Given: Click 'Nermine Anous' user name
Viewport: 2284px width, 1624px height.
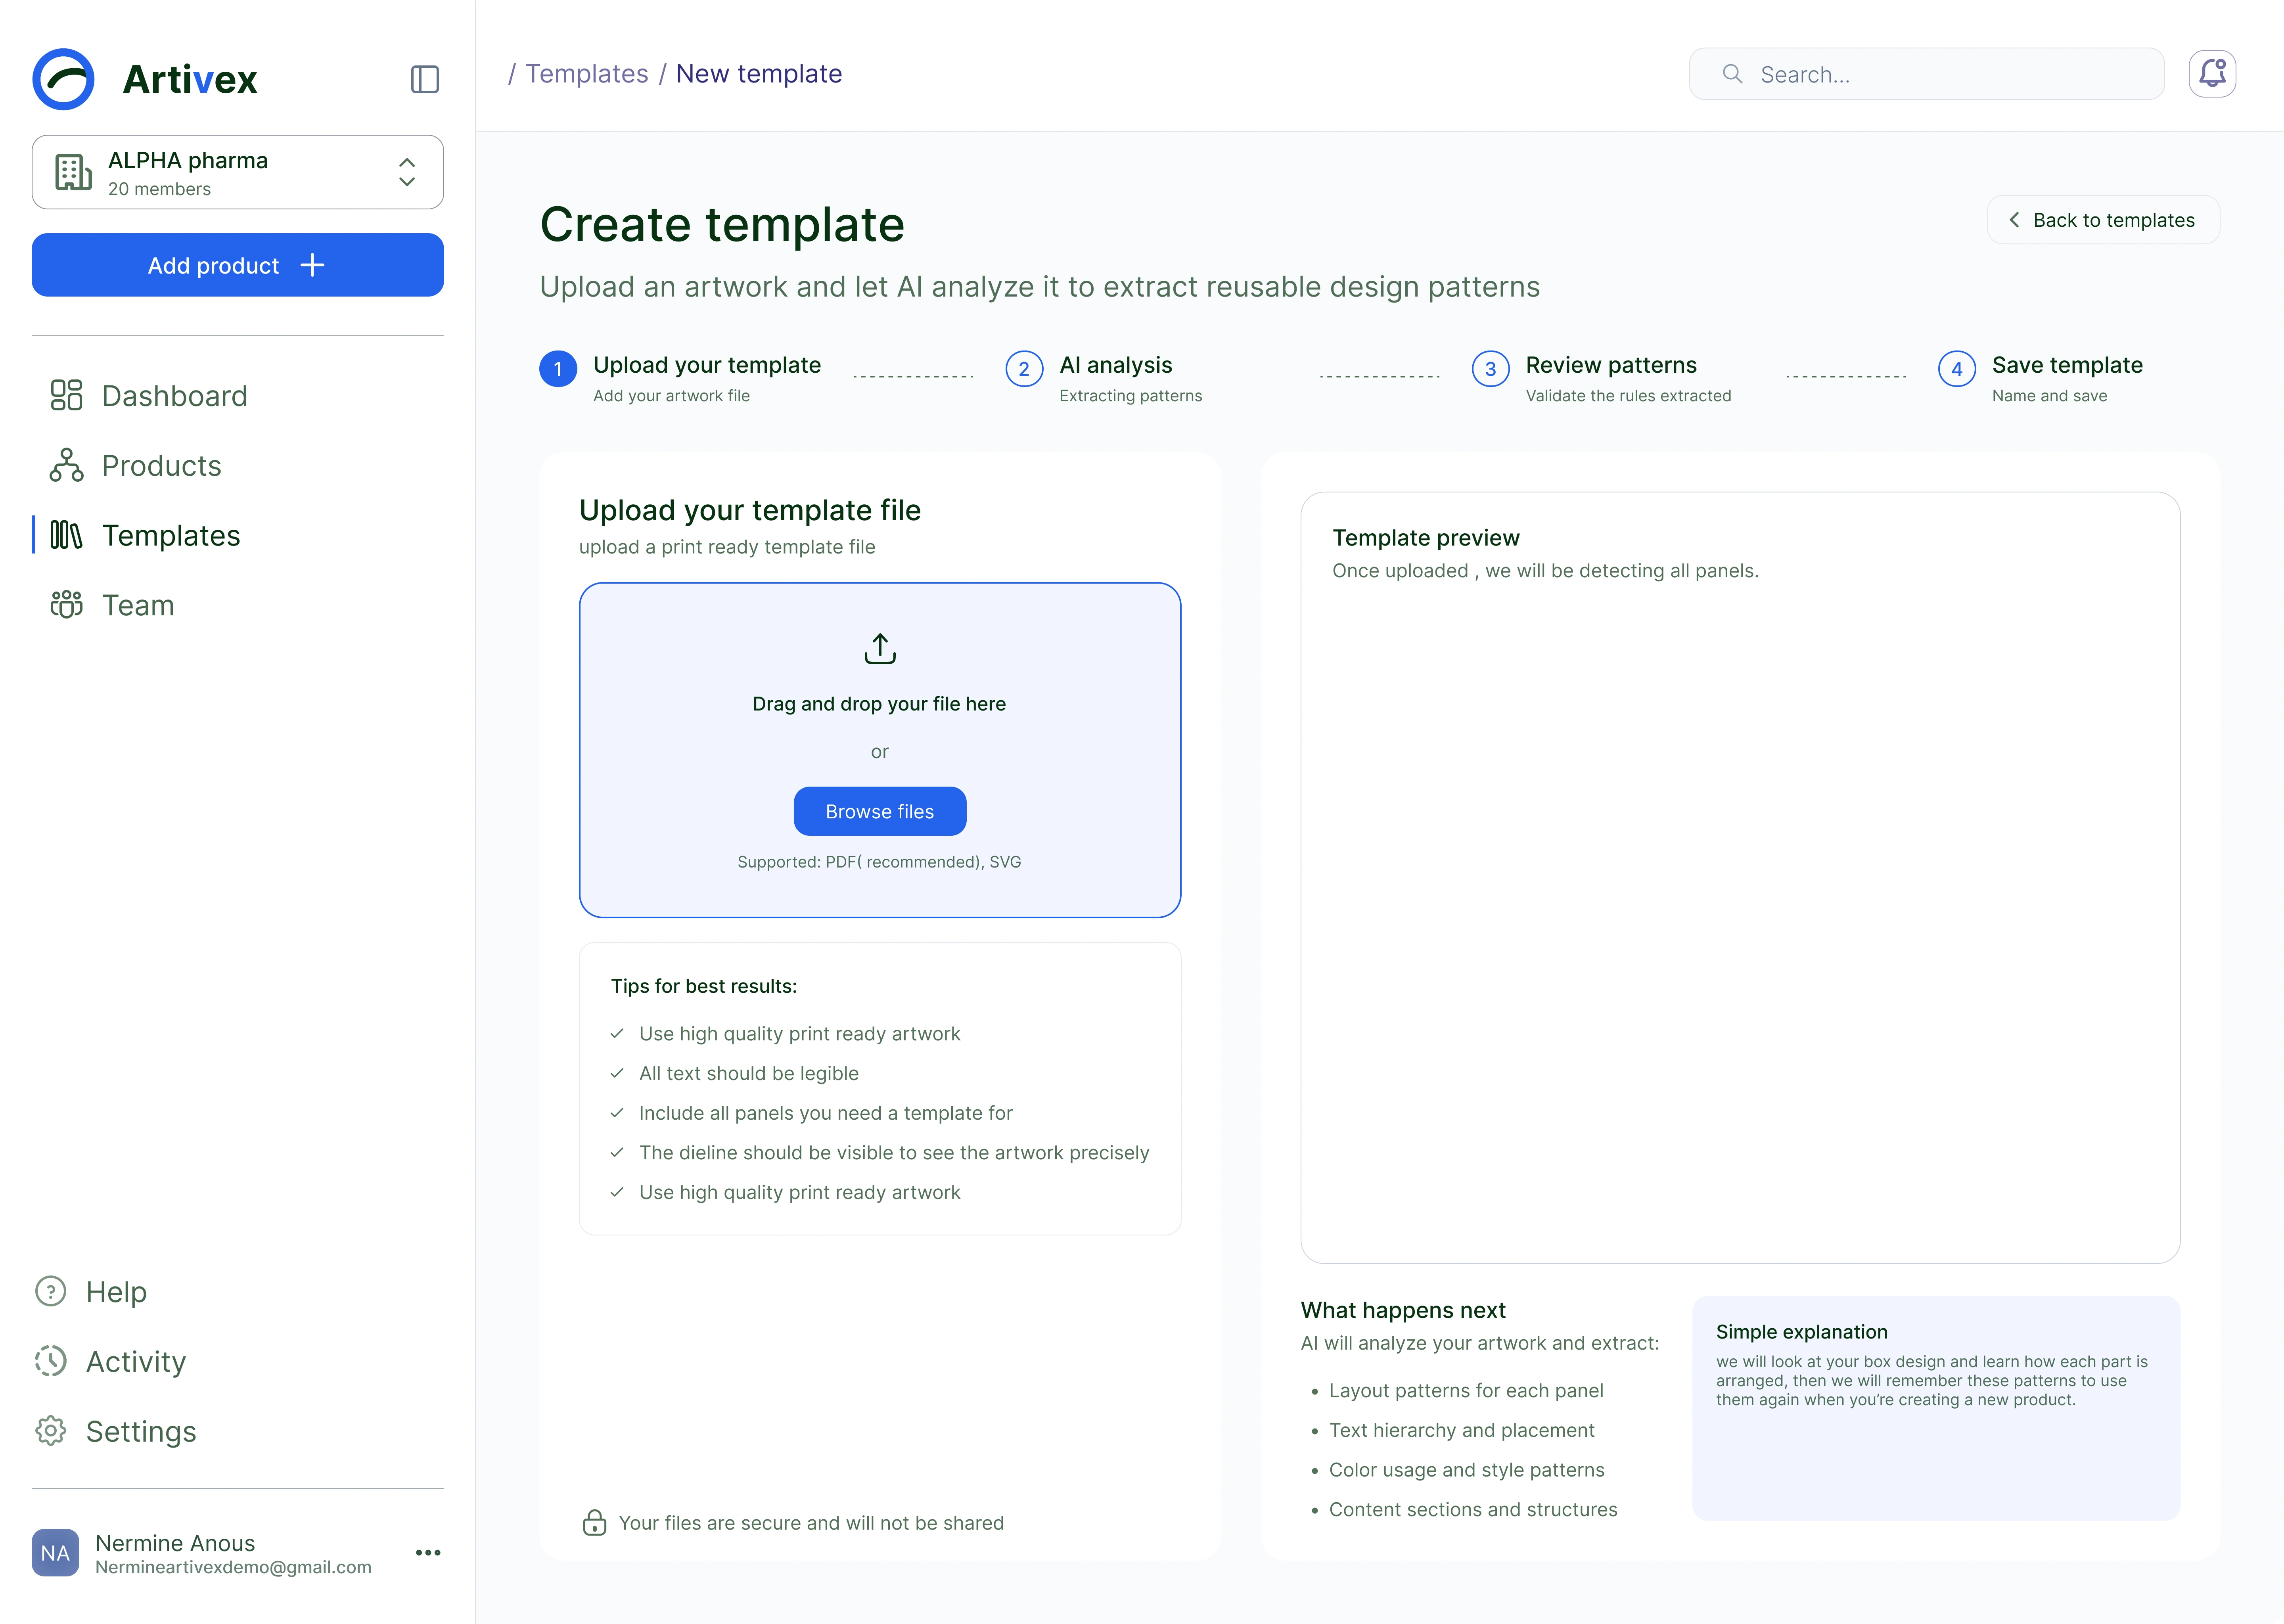Looking at the screenshot, I should point(175,1543).
